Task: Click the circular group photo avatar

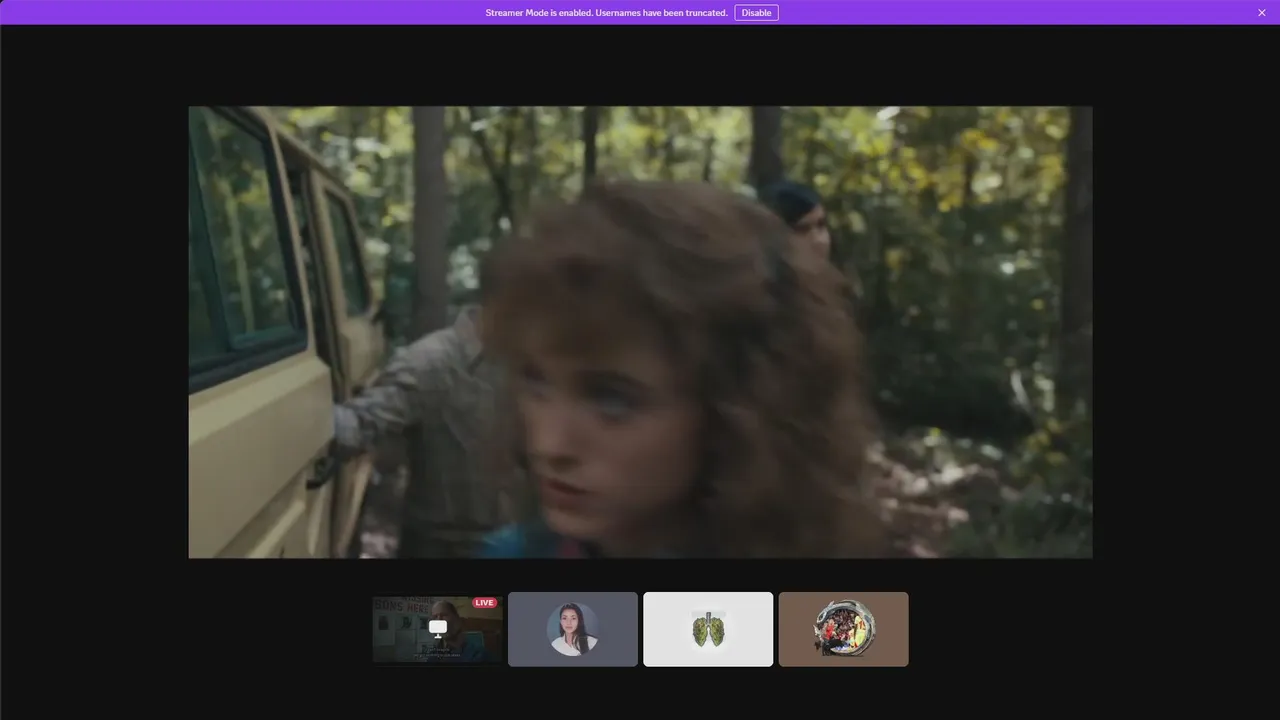Action: [x=844, y=629]
